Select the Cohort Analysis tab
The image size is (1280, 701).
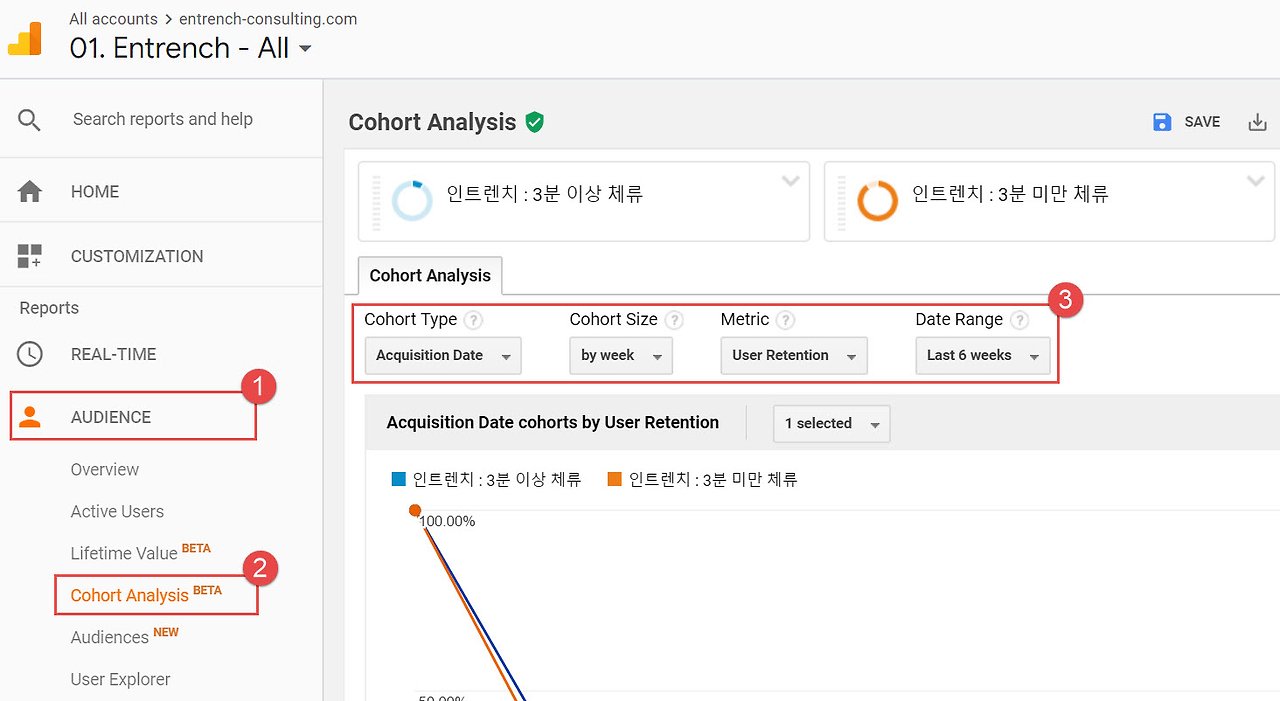tap(430, 276)
